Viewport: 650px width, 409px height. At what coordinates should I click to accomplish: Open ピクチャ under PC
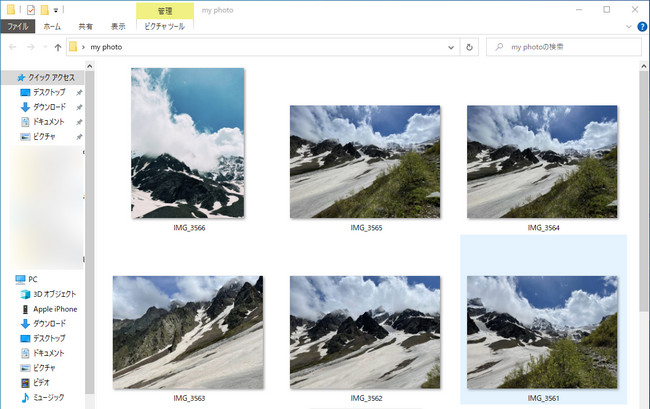click(x=44, y=368)
